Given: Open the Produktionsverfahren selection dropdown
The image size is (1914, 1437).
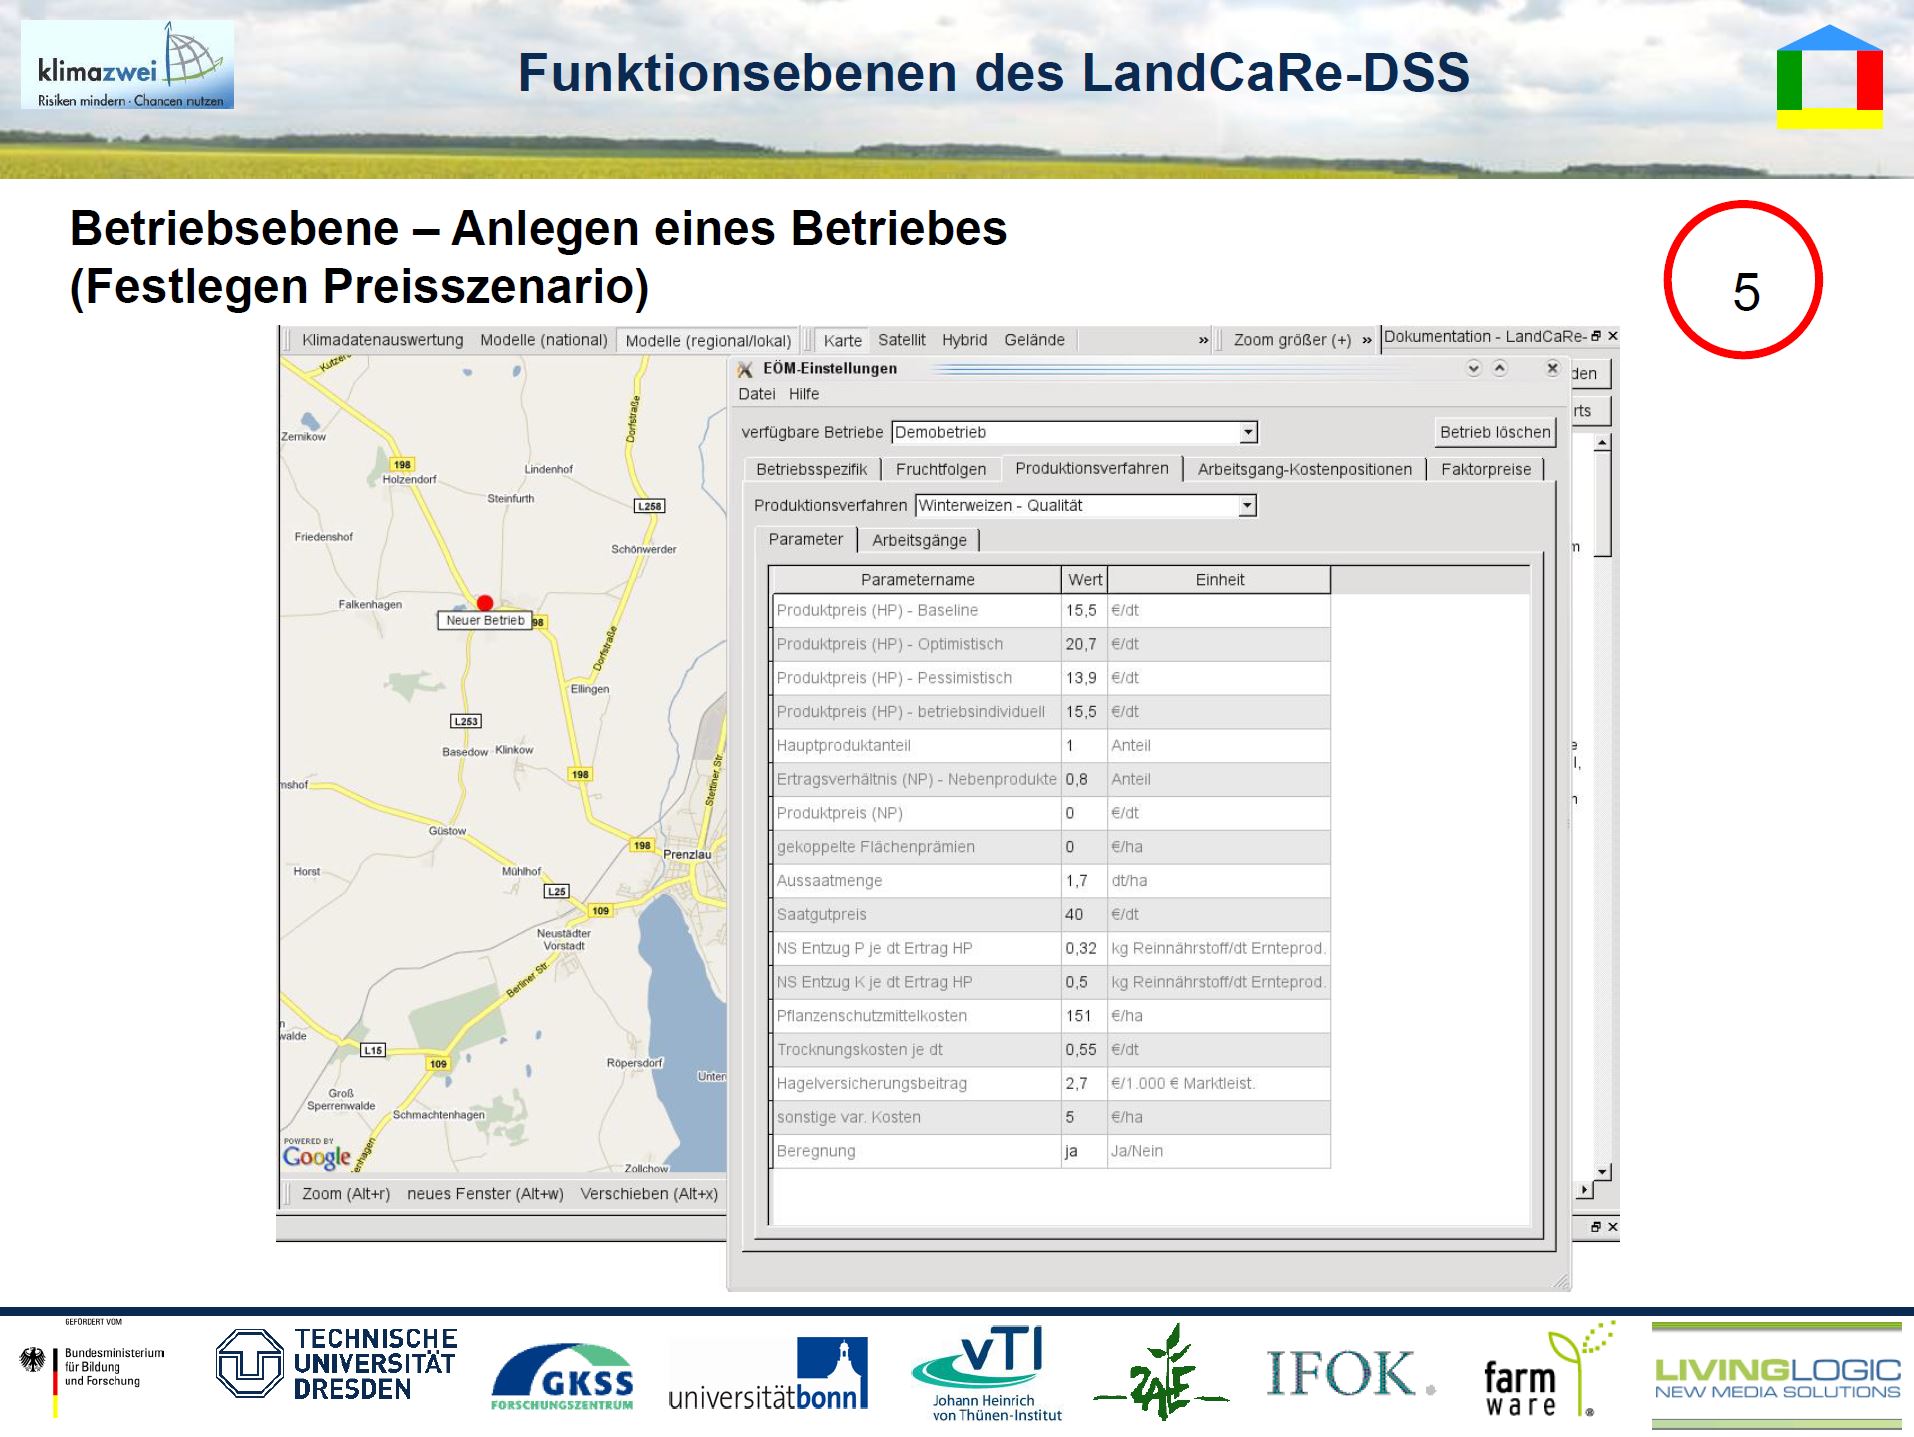Looking at the screenshot, I should (x=1246, y=506).
